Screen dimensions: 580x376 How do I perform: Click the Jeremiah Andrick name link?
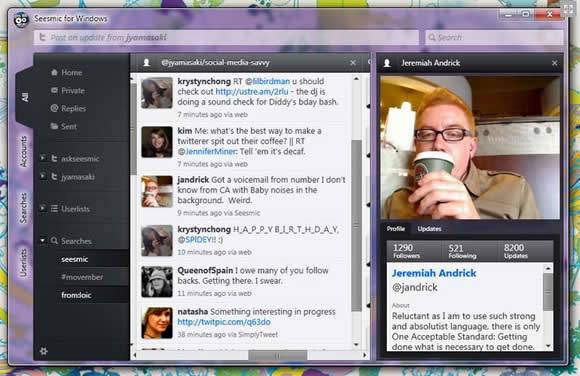click(434, 273)
